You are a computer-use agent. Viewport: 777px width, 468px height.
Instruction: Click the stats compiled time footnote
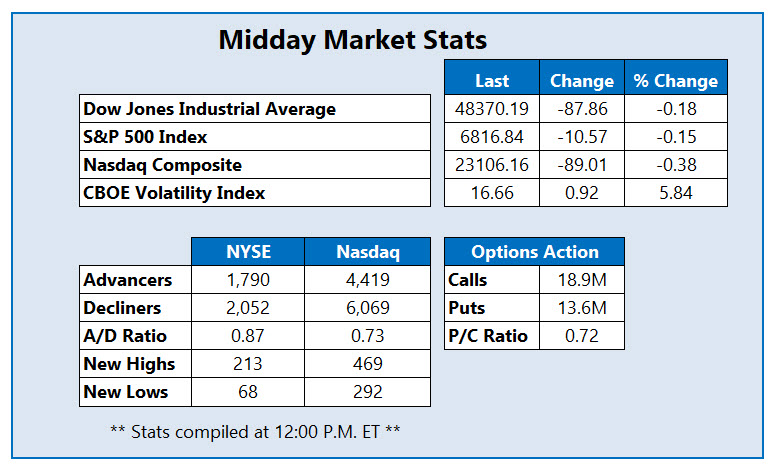(x=254, y=432)
